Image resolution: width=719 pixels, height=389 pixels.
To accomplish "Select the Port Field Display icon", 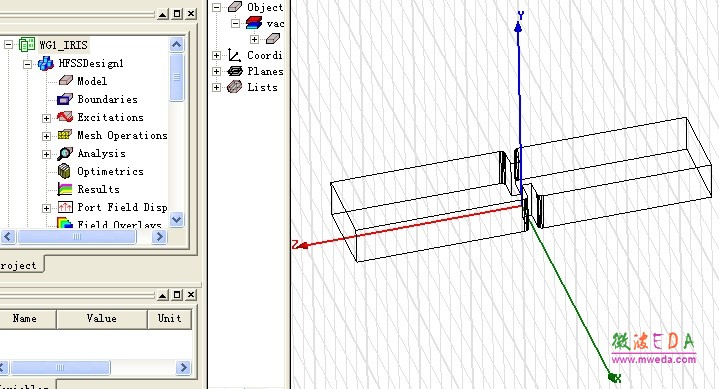I will [65, 207].
